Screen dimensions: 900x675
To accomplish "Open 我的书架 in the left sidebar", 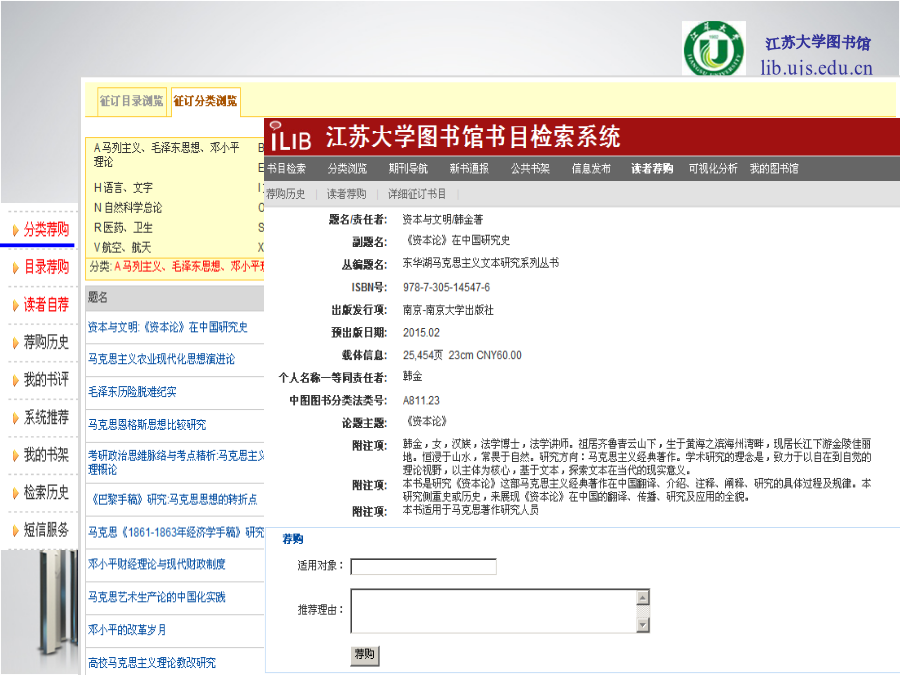I will 46,455.
